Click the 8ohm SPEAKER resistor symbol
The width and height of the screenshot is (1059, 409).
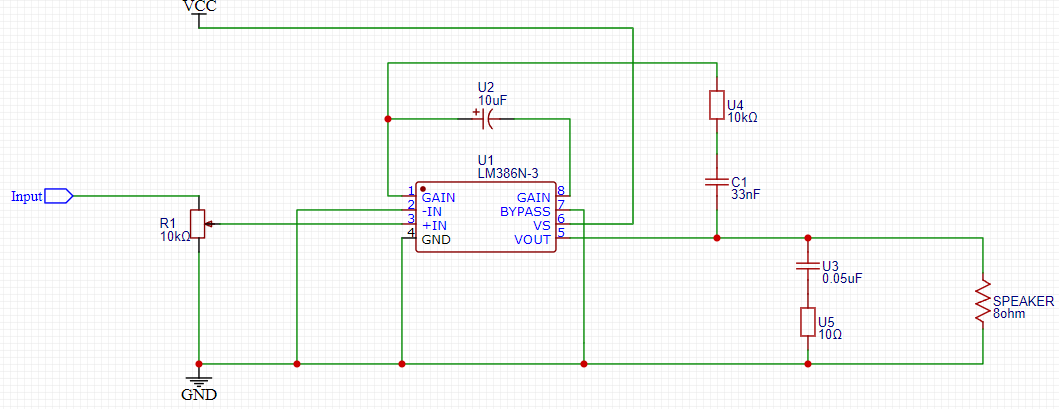(983, 300)
